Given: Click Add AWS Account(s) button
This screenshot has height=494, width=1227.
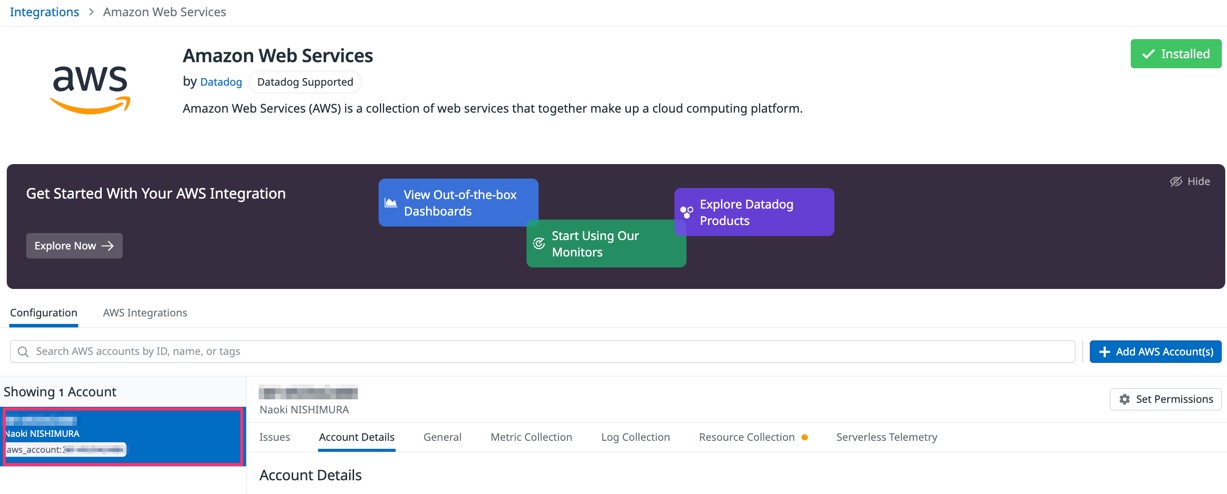Looking at the screenshot, I should 1155,351.
